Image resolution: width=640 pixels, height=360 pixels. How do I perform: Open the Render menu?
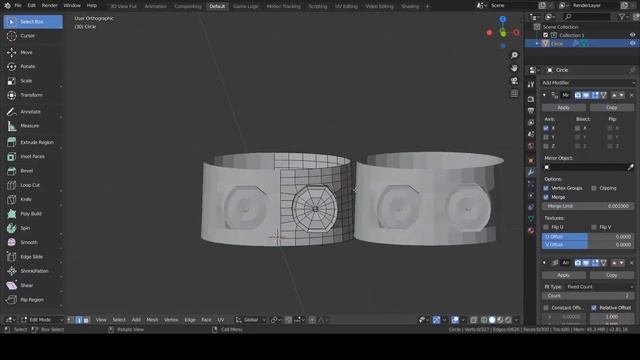click(x=49, y=6)
